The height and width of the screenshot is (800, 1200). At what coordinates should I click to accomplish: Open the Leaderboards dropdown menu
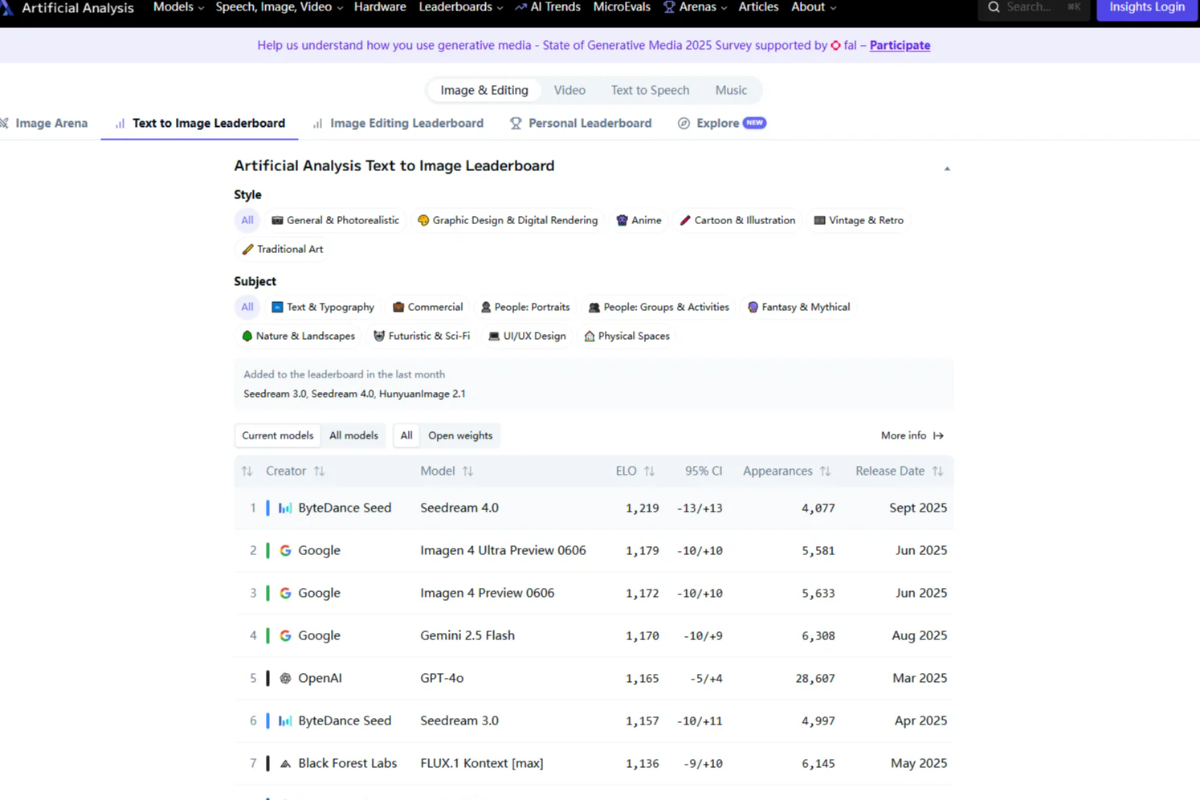(462, 7)
